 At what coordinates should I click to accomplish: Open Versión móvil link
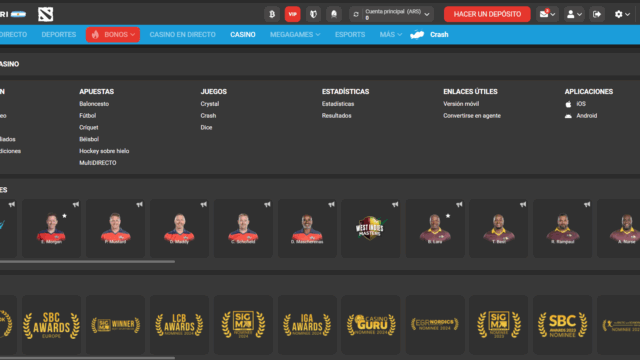point(461,104)
